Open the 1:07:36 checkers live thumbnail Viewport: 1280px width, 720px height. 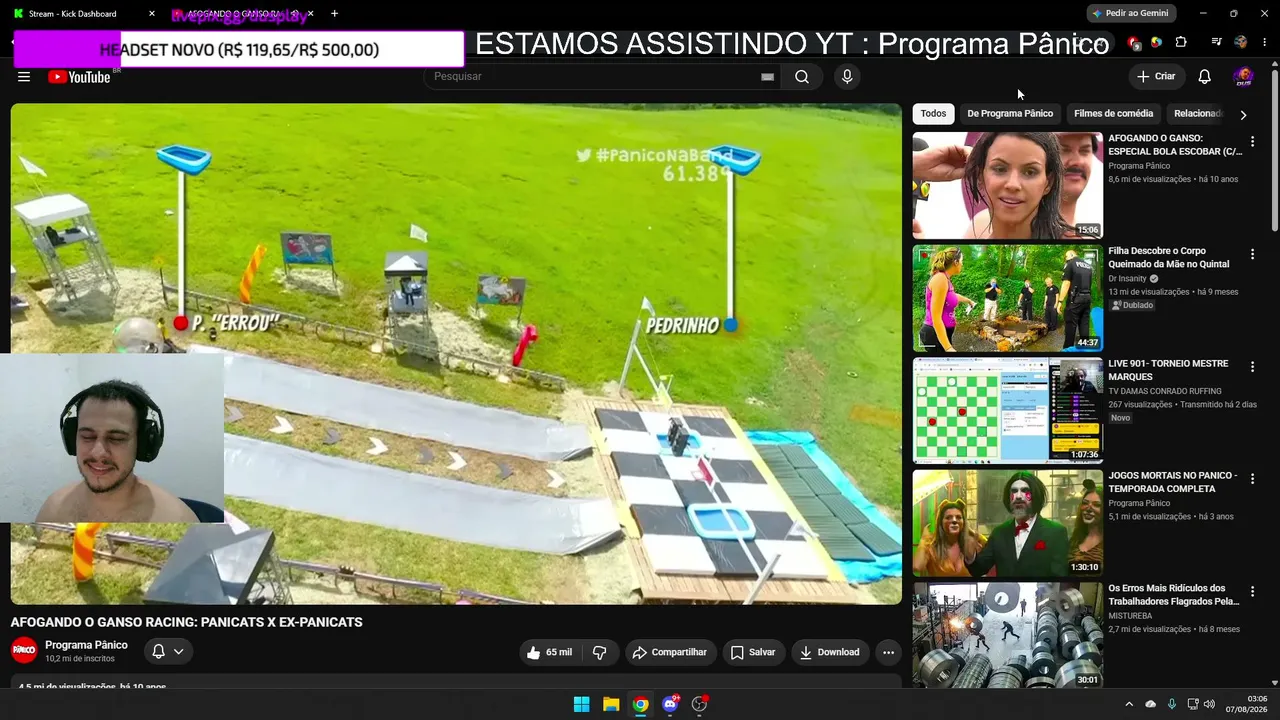click(1008, 411)
